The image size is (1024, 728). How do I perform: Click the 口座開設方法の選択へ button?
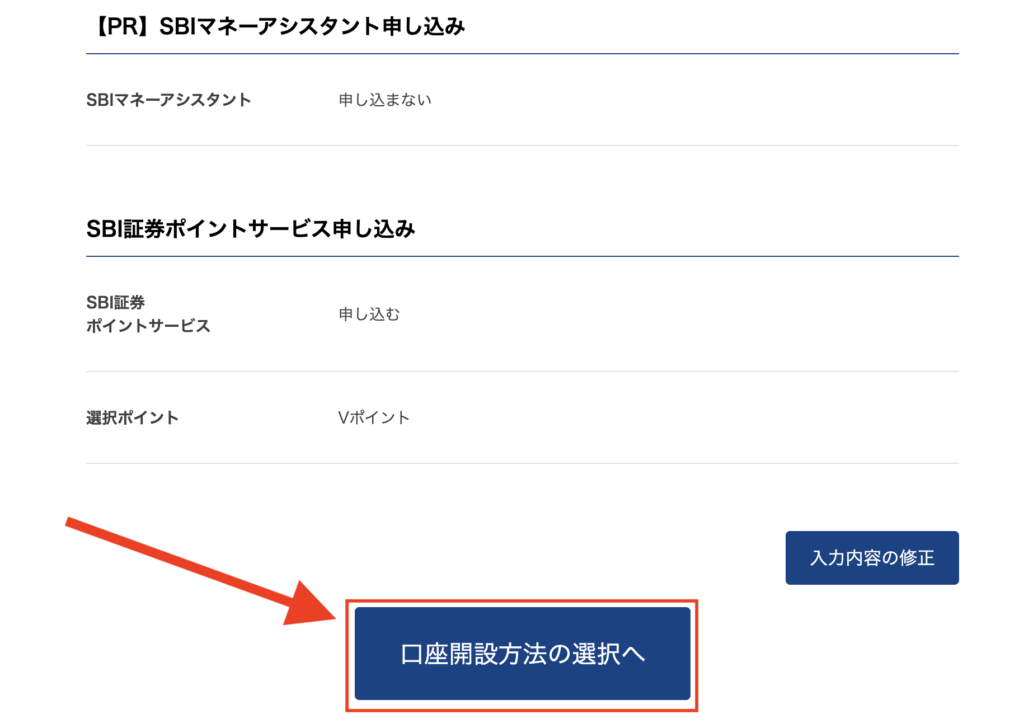point(522,654)
